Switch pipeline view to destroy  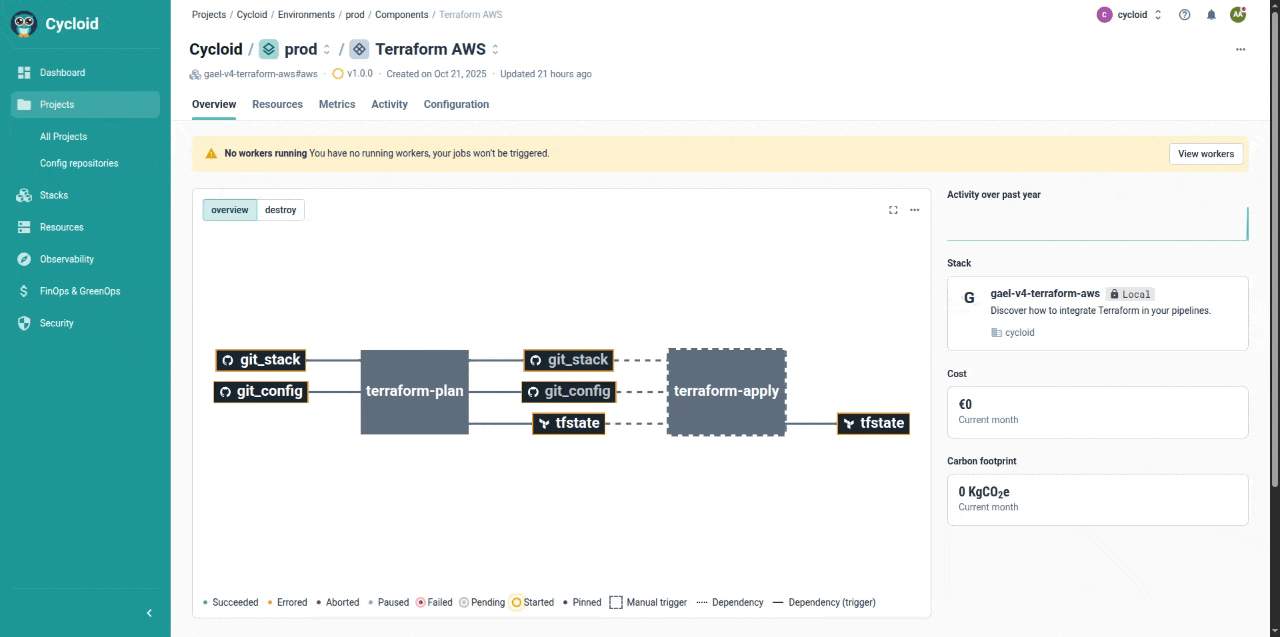tap(280, 210)
